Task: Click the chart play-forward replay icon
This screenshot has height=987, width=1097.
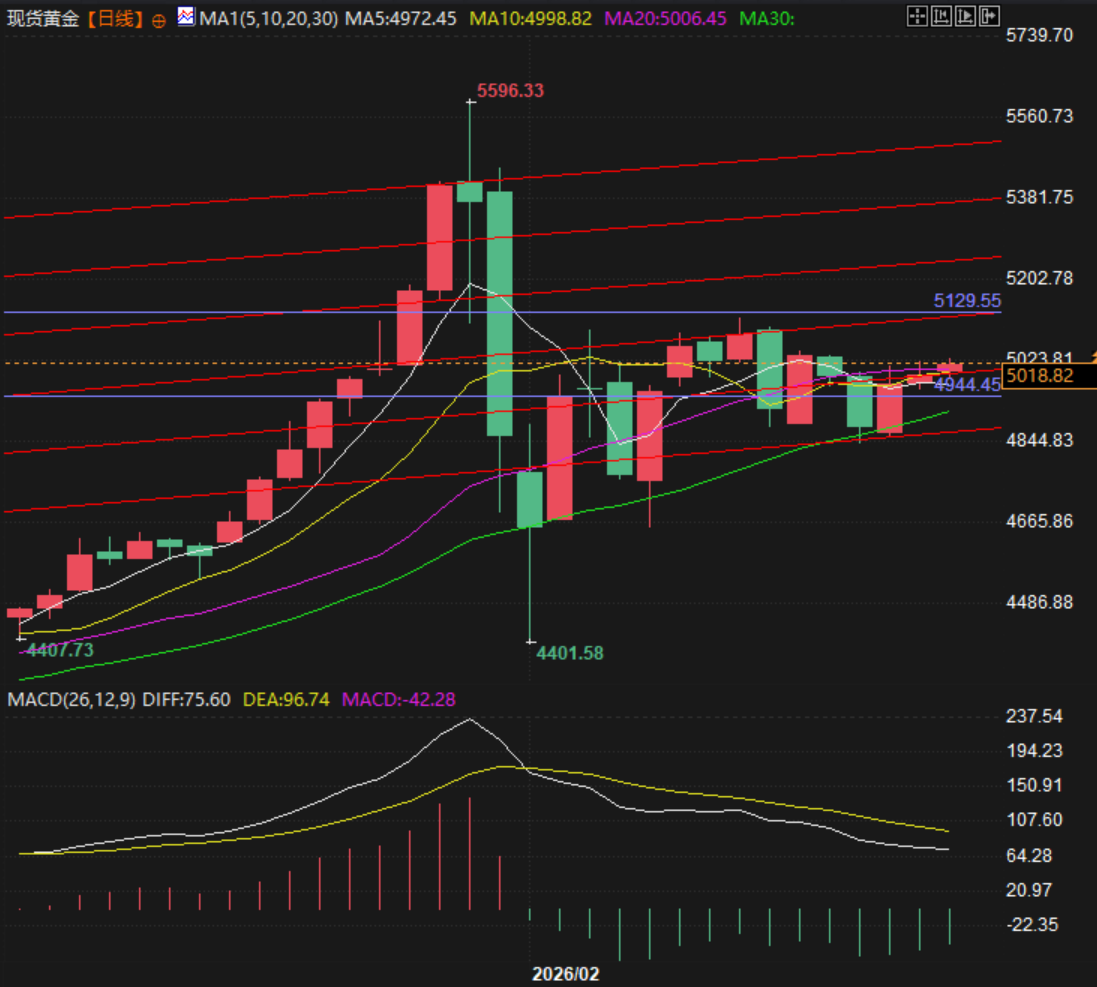Action: [965, 16]
